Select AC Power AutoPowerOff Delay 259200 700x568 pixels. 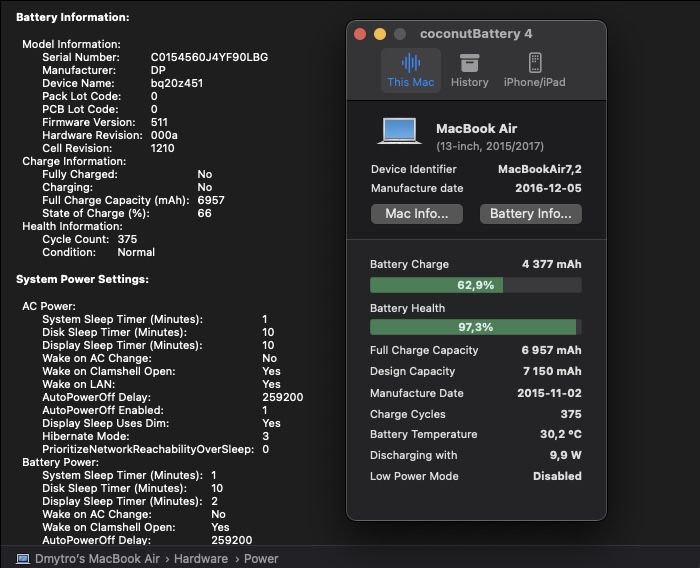(282, 397)
